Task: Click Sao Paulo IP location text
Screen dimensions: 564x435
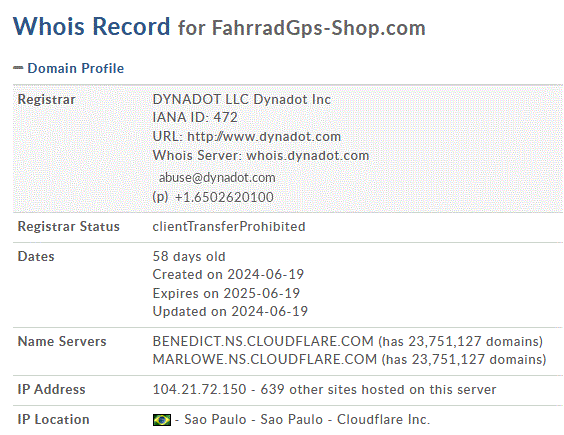Action: click(215, 420)
